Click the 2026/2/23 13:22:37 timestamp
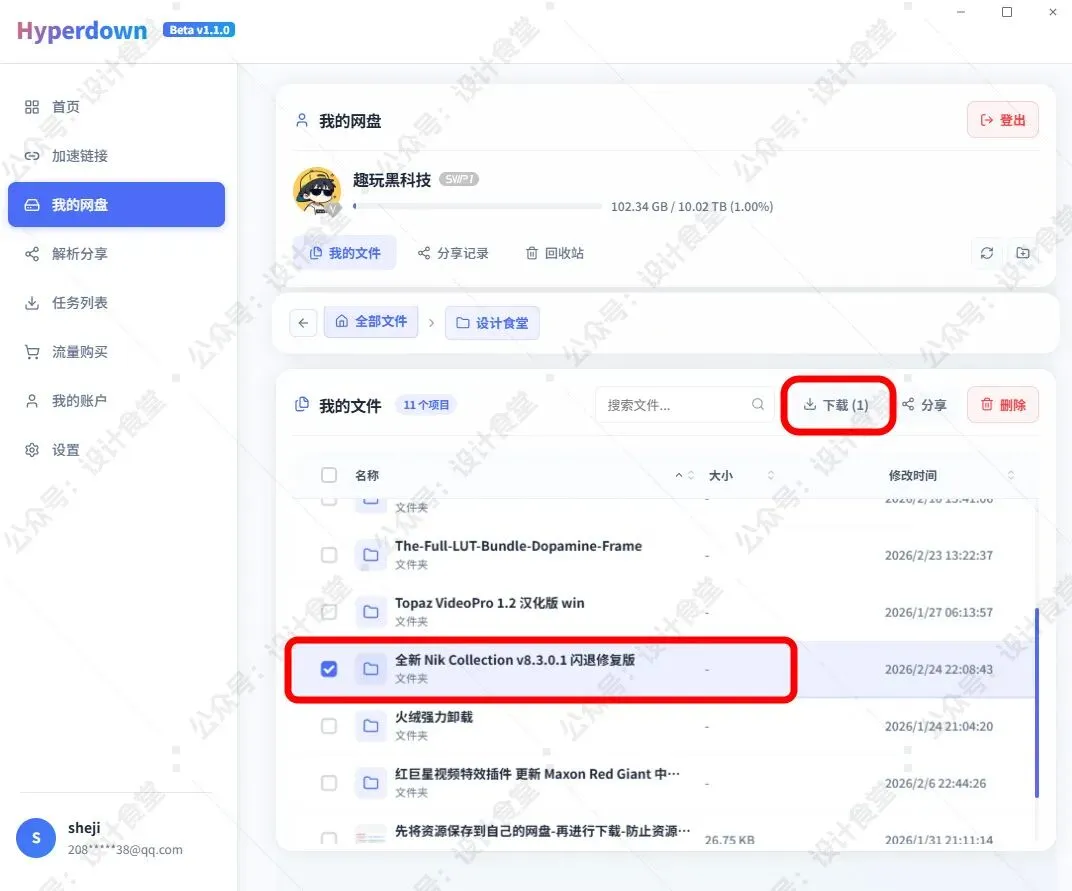Viewport: 1072px width, 891px height. pos(939,555)
